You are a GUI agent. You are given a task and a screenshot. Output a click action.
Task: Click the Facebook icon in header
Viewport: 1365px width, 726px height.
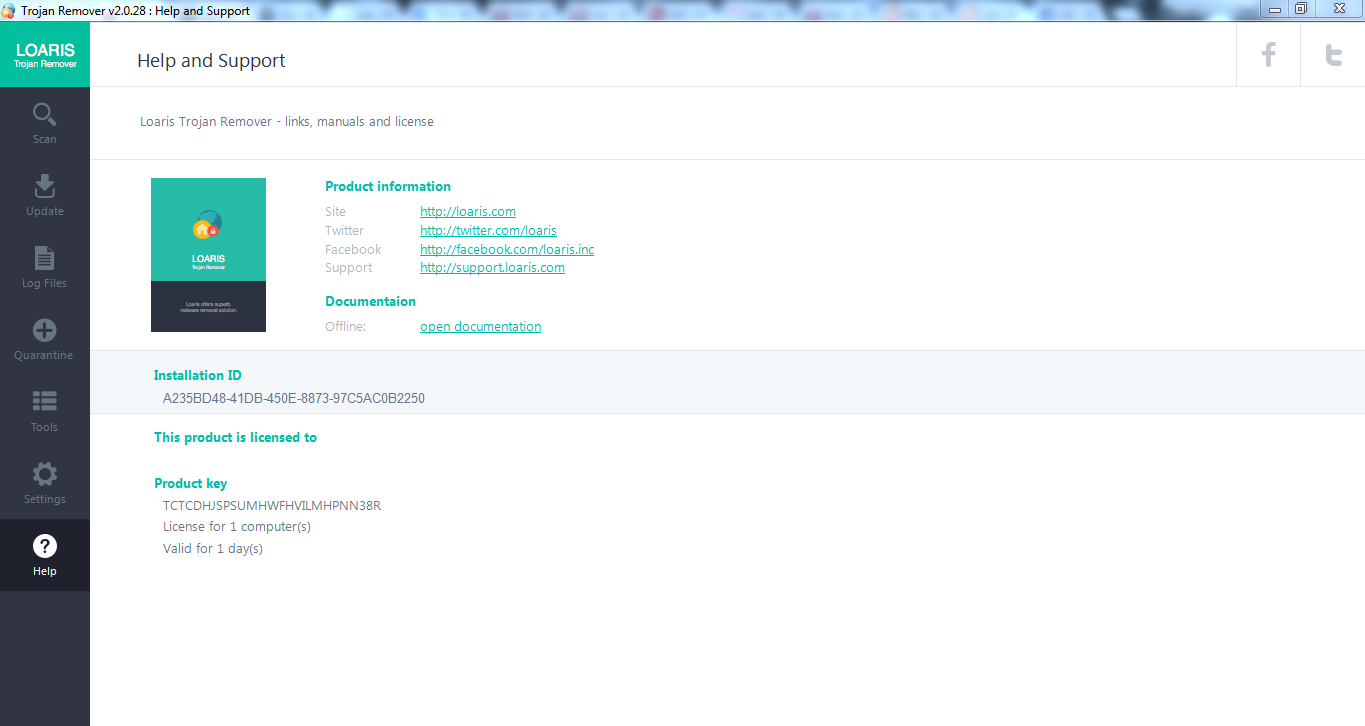point(1268,54)
